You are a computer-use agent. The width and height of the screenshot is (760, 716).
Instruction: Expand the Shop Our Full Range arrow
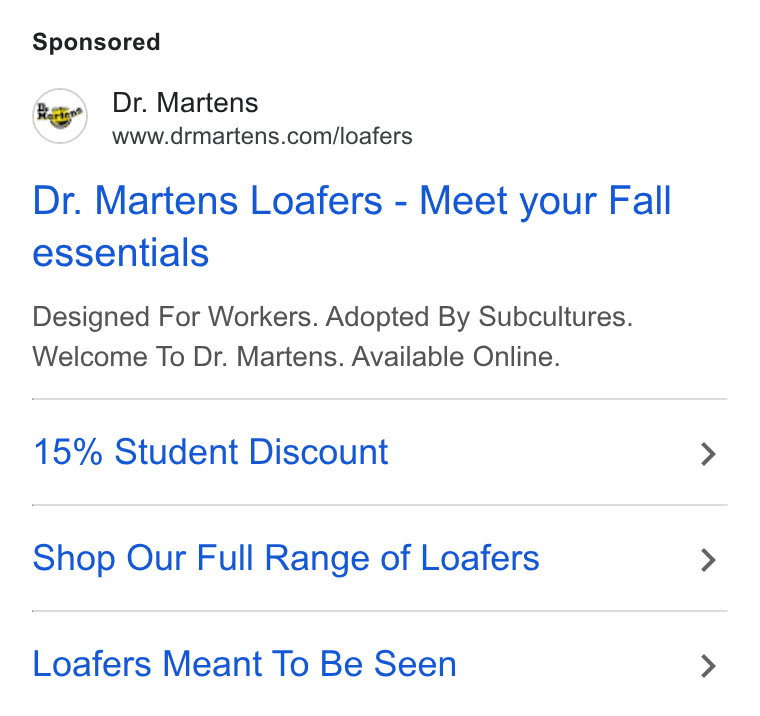click(x=708, y=560)
